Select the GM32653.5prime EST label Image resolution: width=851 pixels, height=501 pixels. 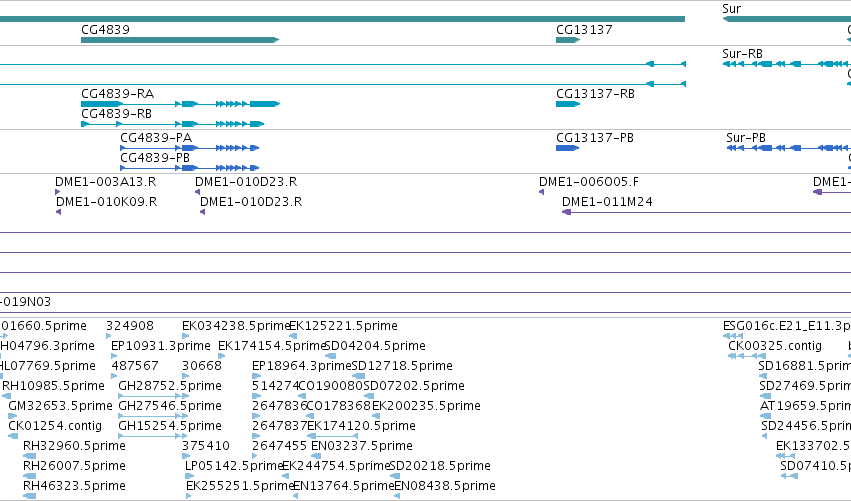60,406
